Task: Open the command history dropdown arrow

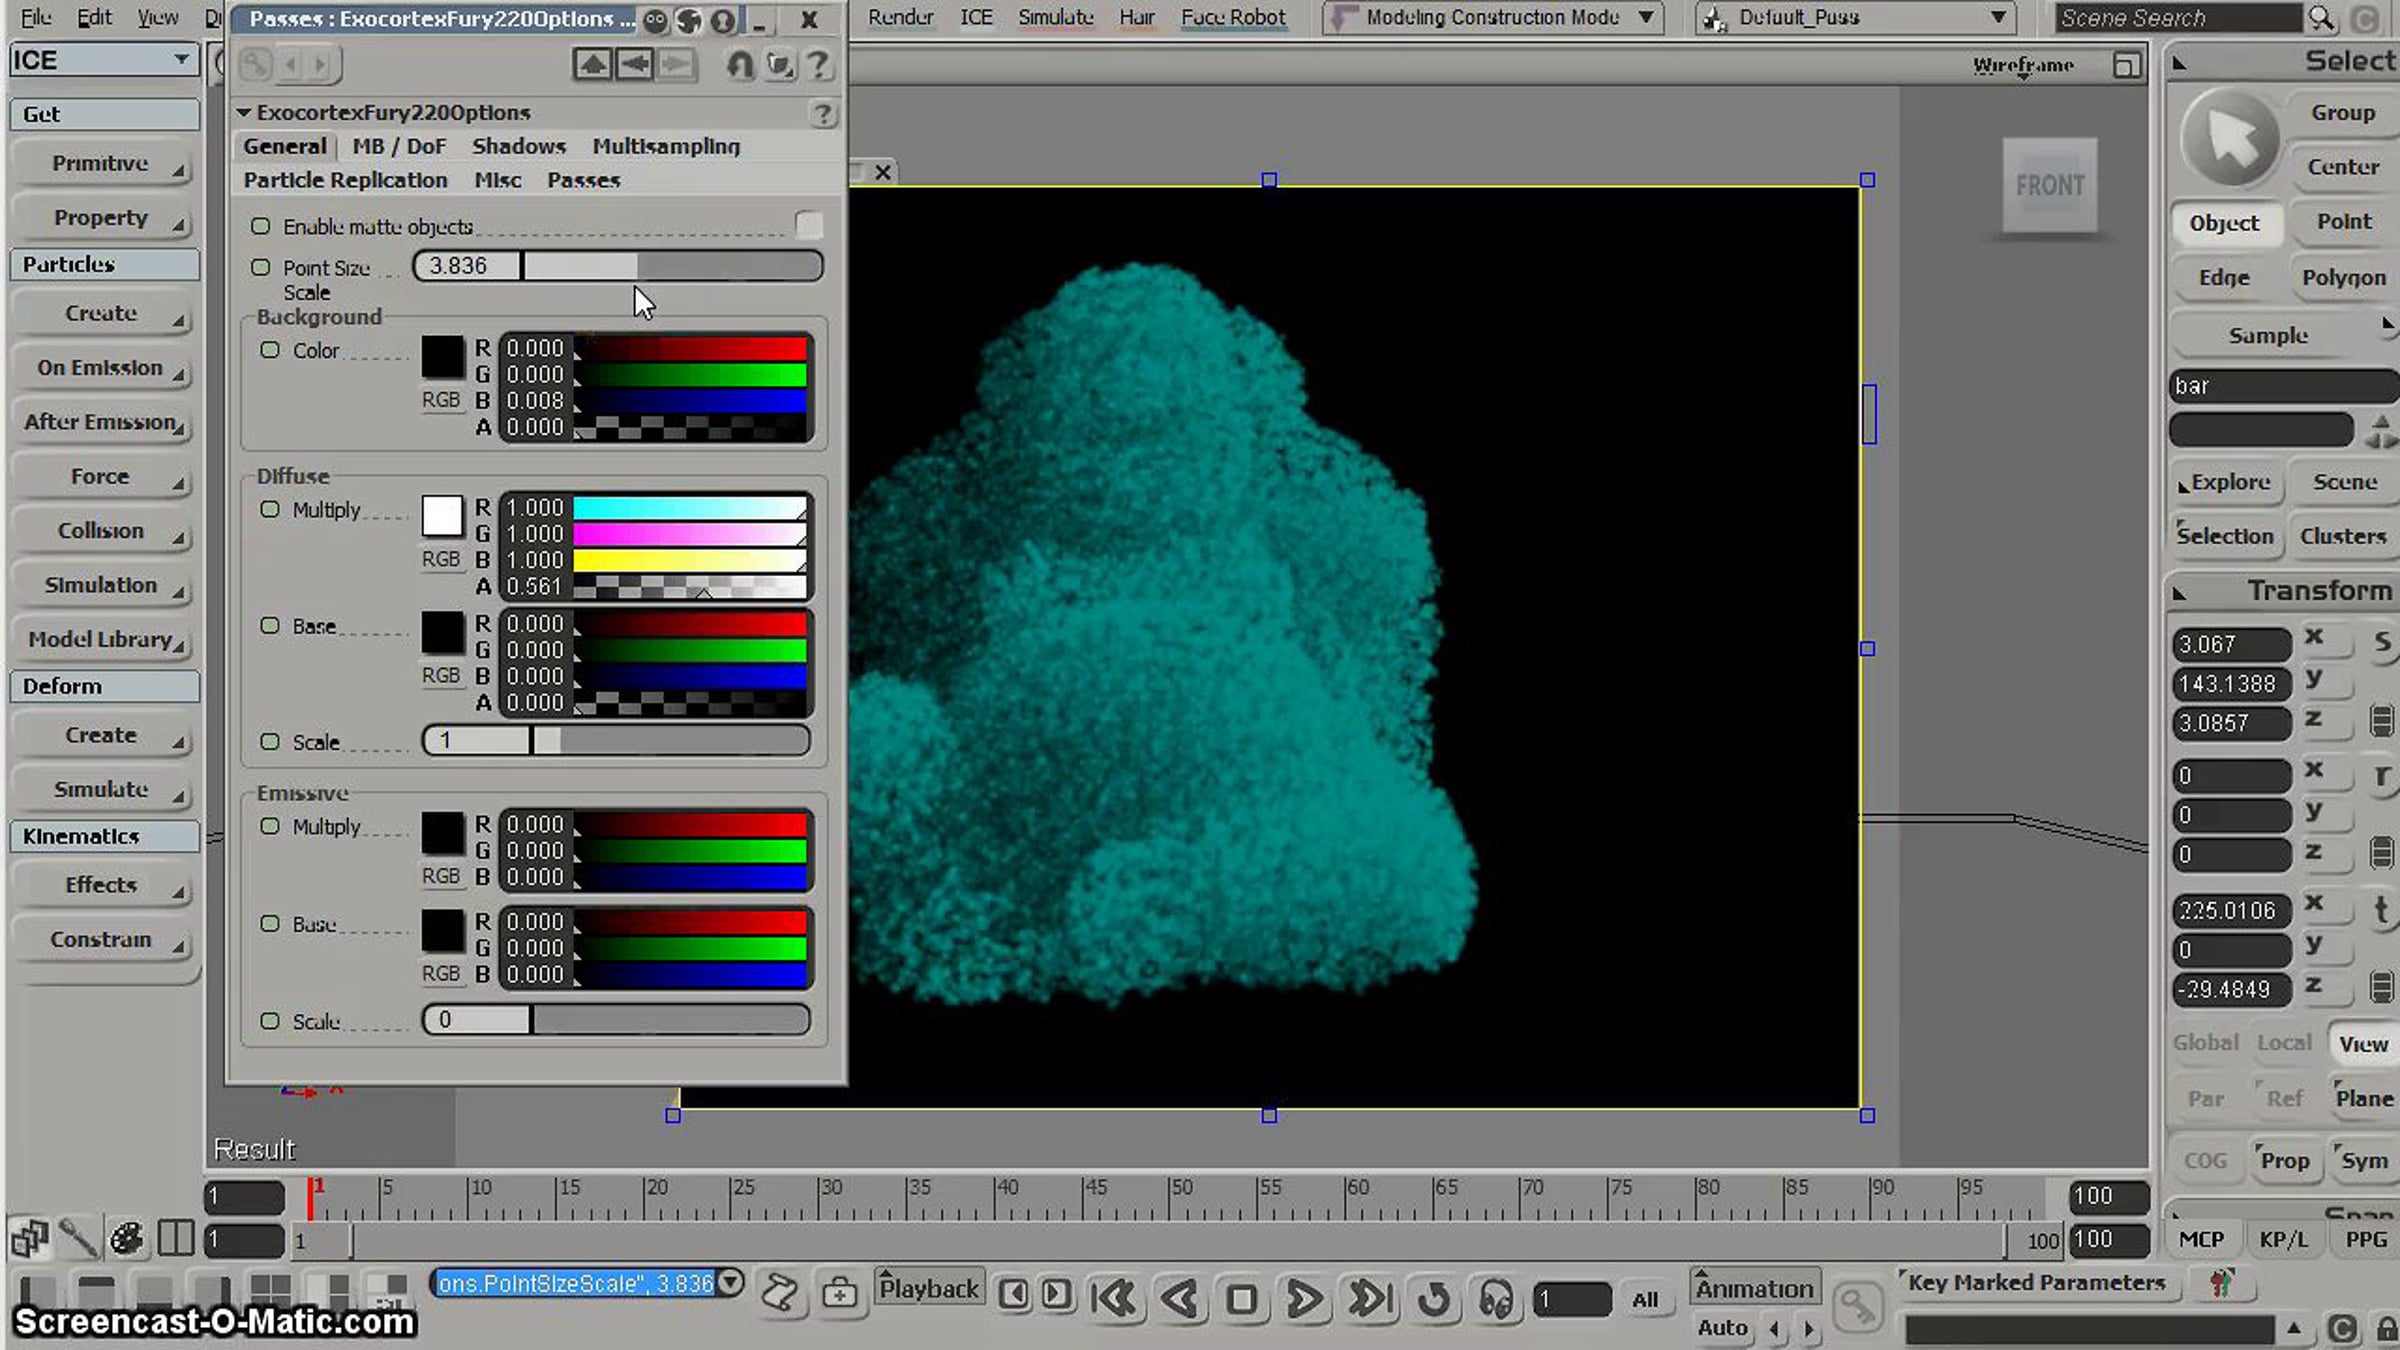Action: [731, 1282]
